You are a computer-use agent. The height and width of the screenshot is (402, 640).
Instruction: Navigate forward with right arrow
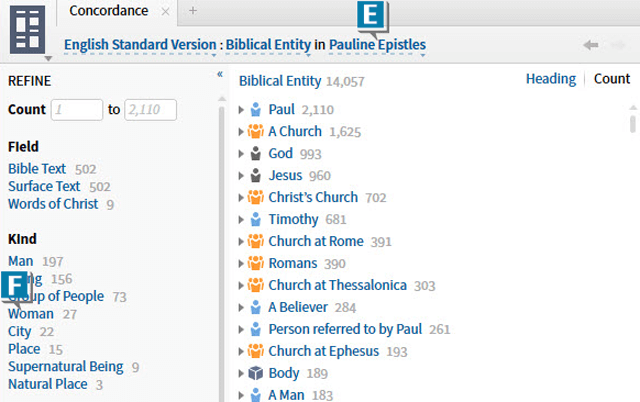[x=620, y=45]
